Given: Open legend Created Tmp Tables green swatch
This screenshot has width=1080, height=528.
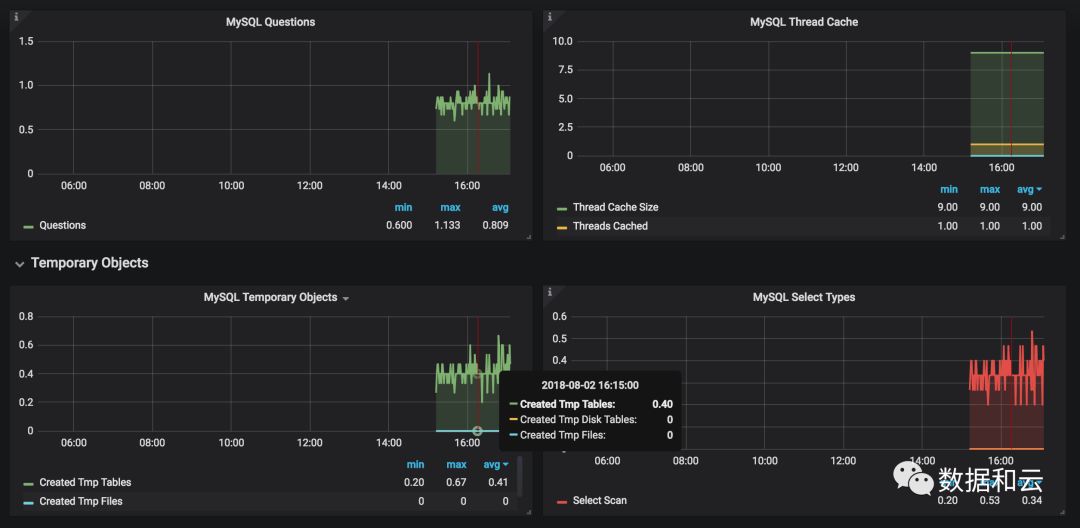Looking at the screenshot, I should point(28,484).
